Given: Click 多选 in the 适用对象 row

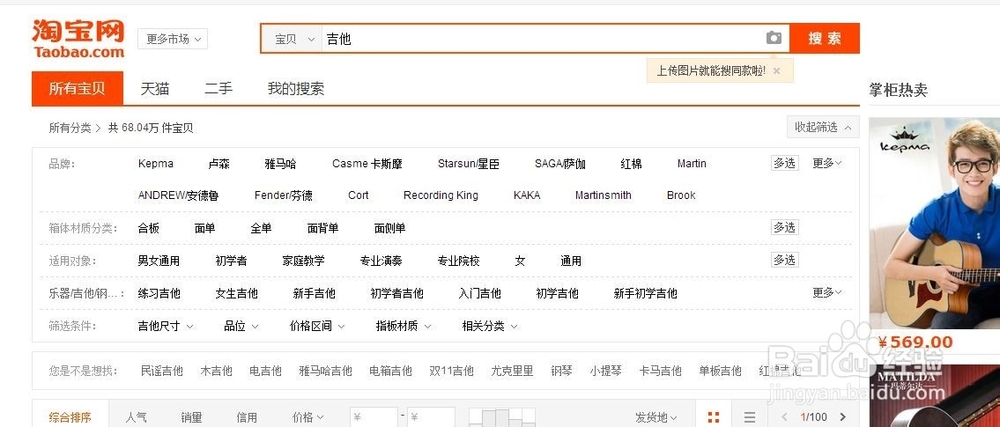Looking at the screenshot, I should [784, 260].
